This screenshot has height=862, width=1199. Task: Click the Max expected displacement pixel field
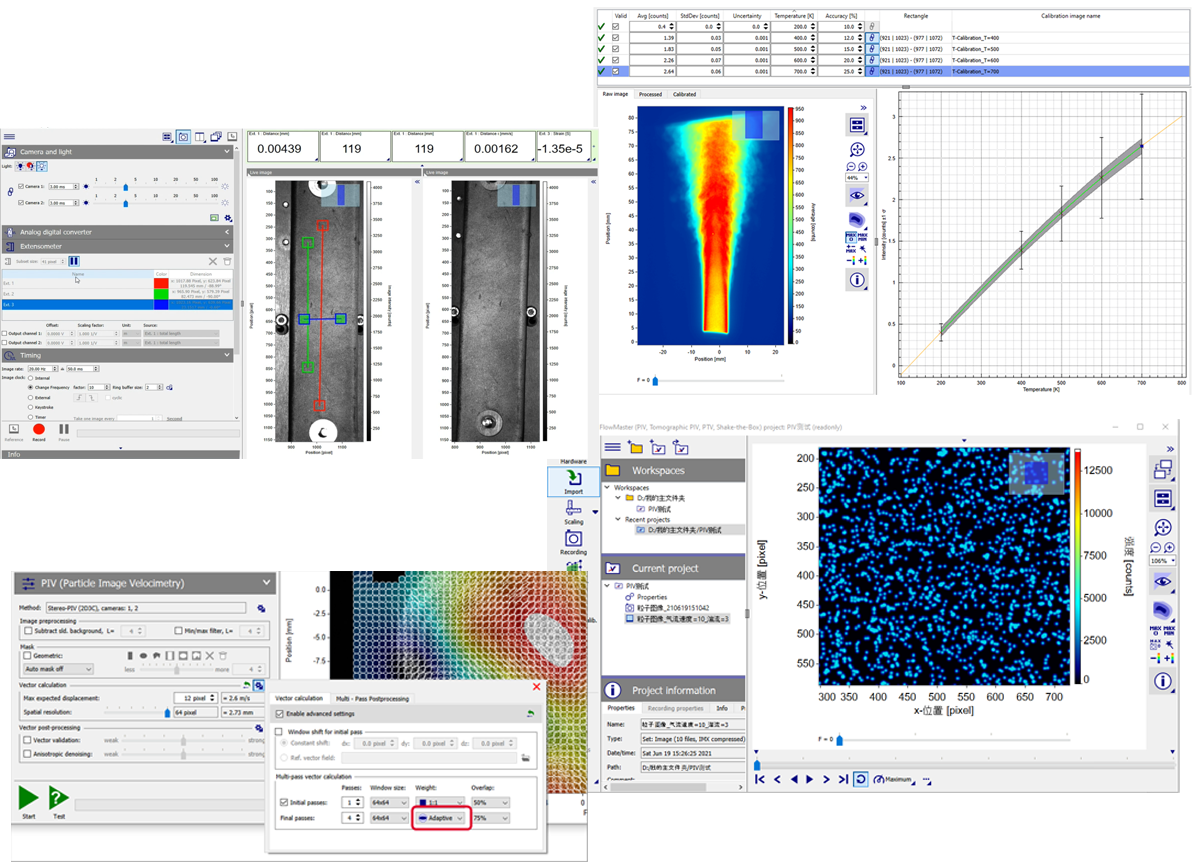click(191, 697)
